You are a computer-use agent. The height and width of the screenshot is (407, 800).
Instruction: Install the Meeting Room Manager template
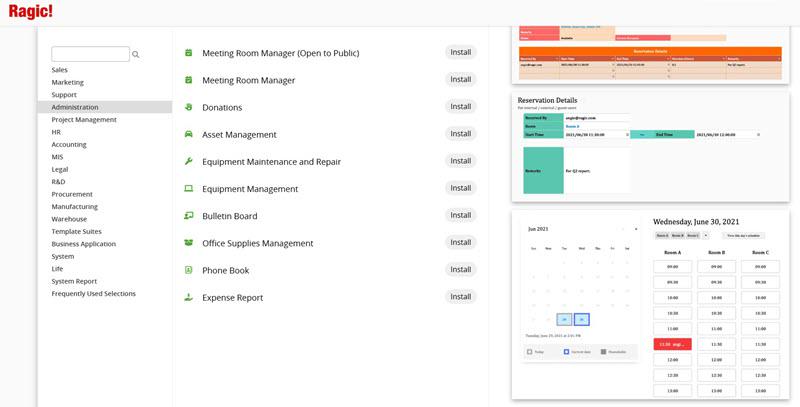(461, 80)
